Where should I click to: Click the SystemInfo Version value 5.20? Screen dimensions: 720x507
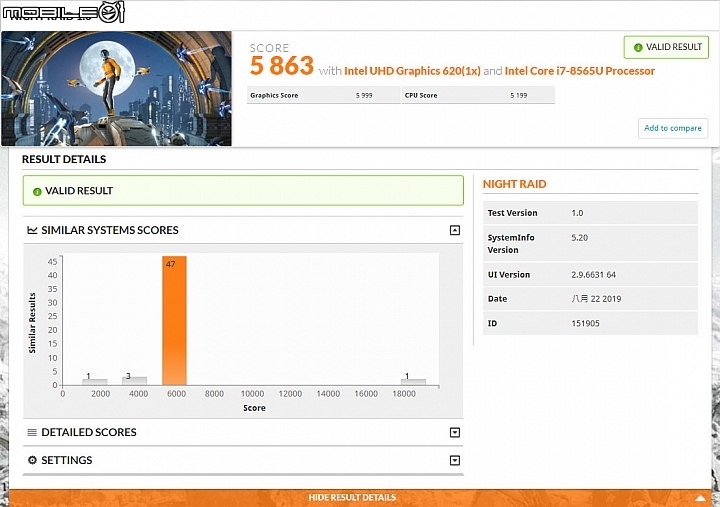coord(579,238)
